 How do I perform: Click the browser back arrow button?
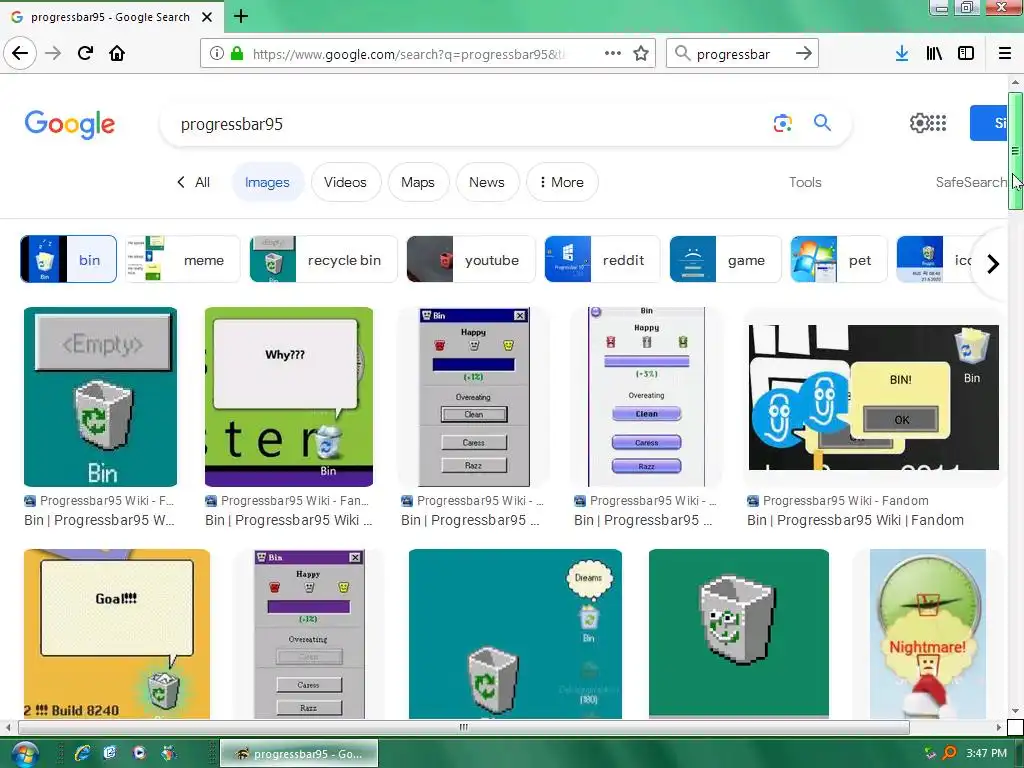20,53
